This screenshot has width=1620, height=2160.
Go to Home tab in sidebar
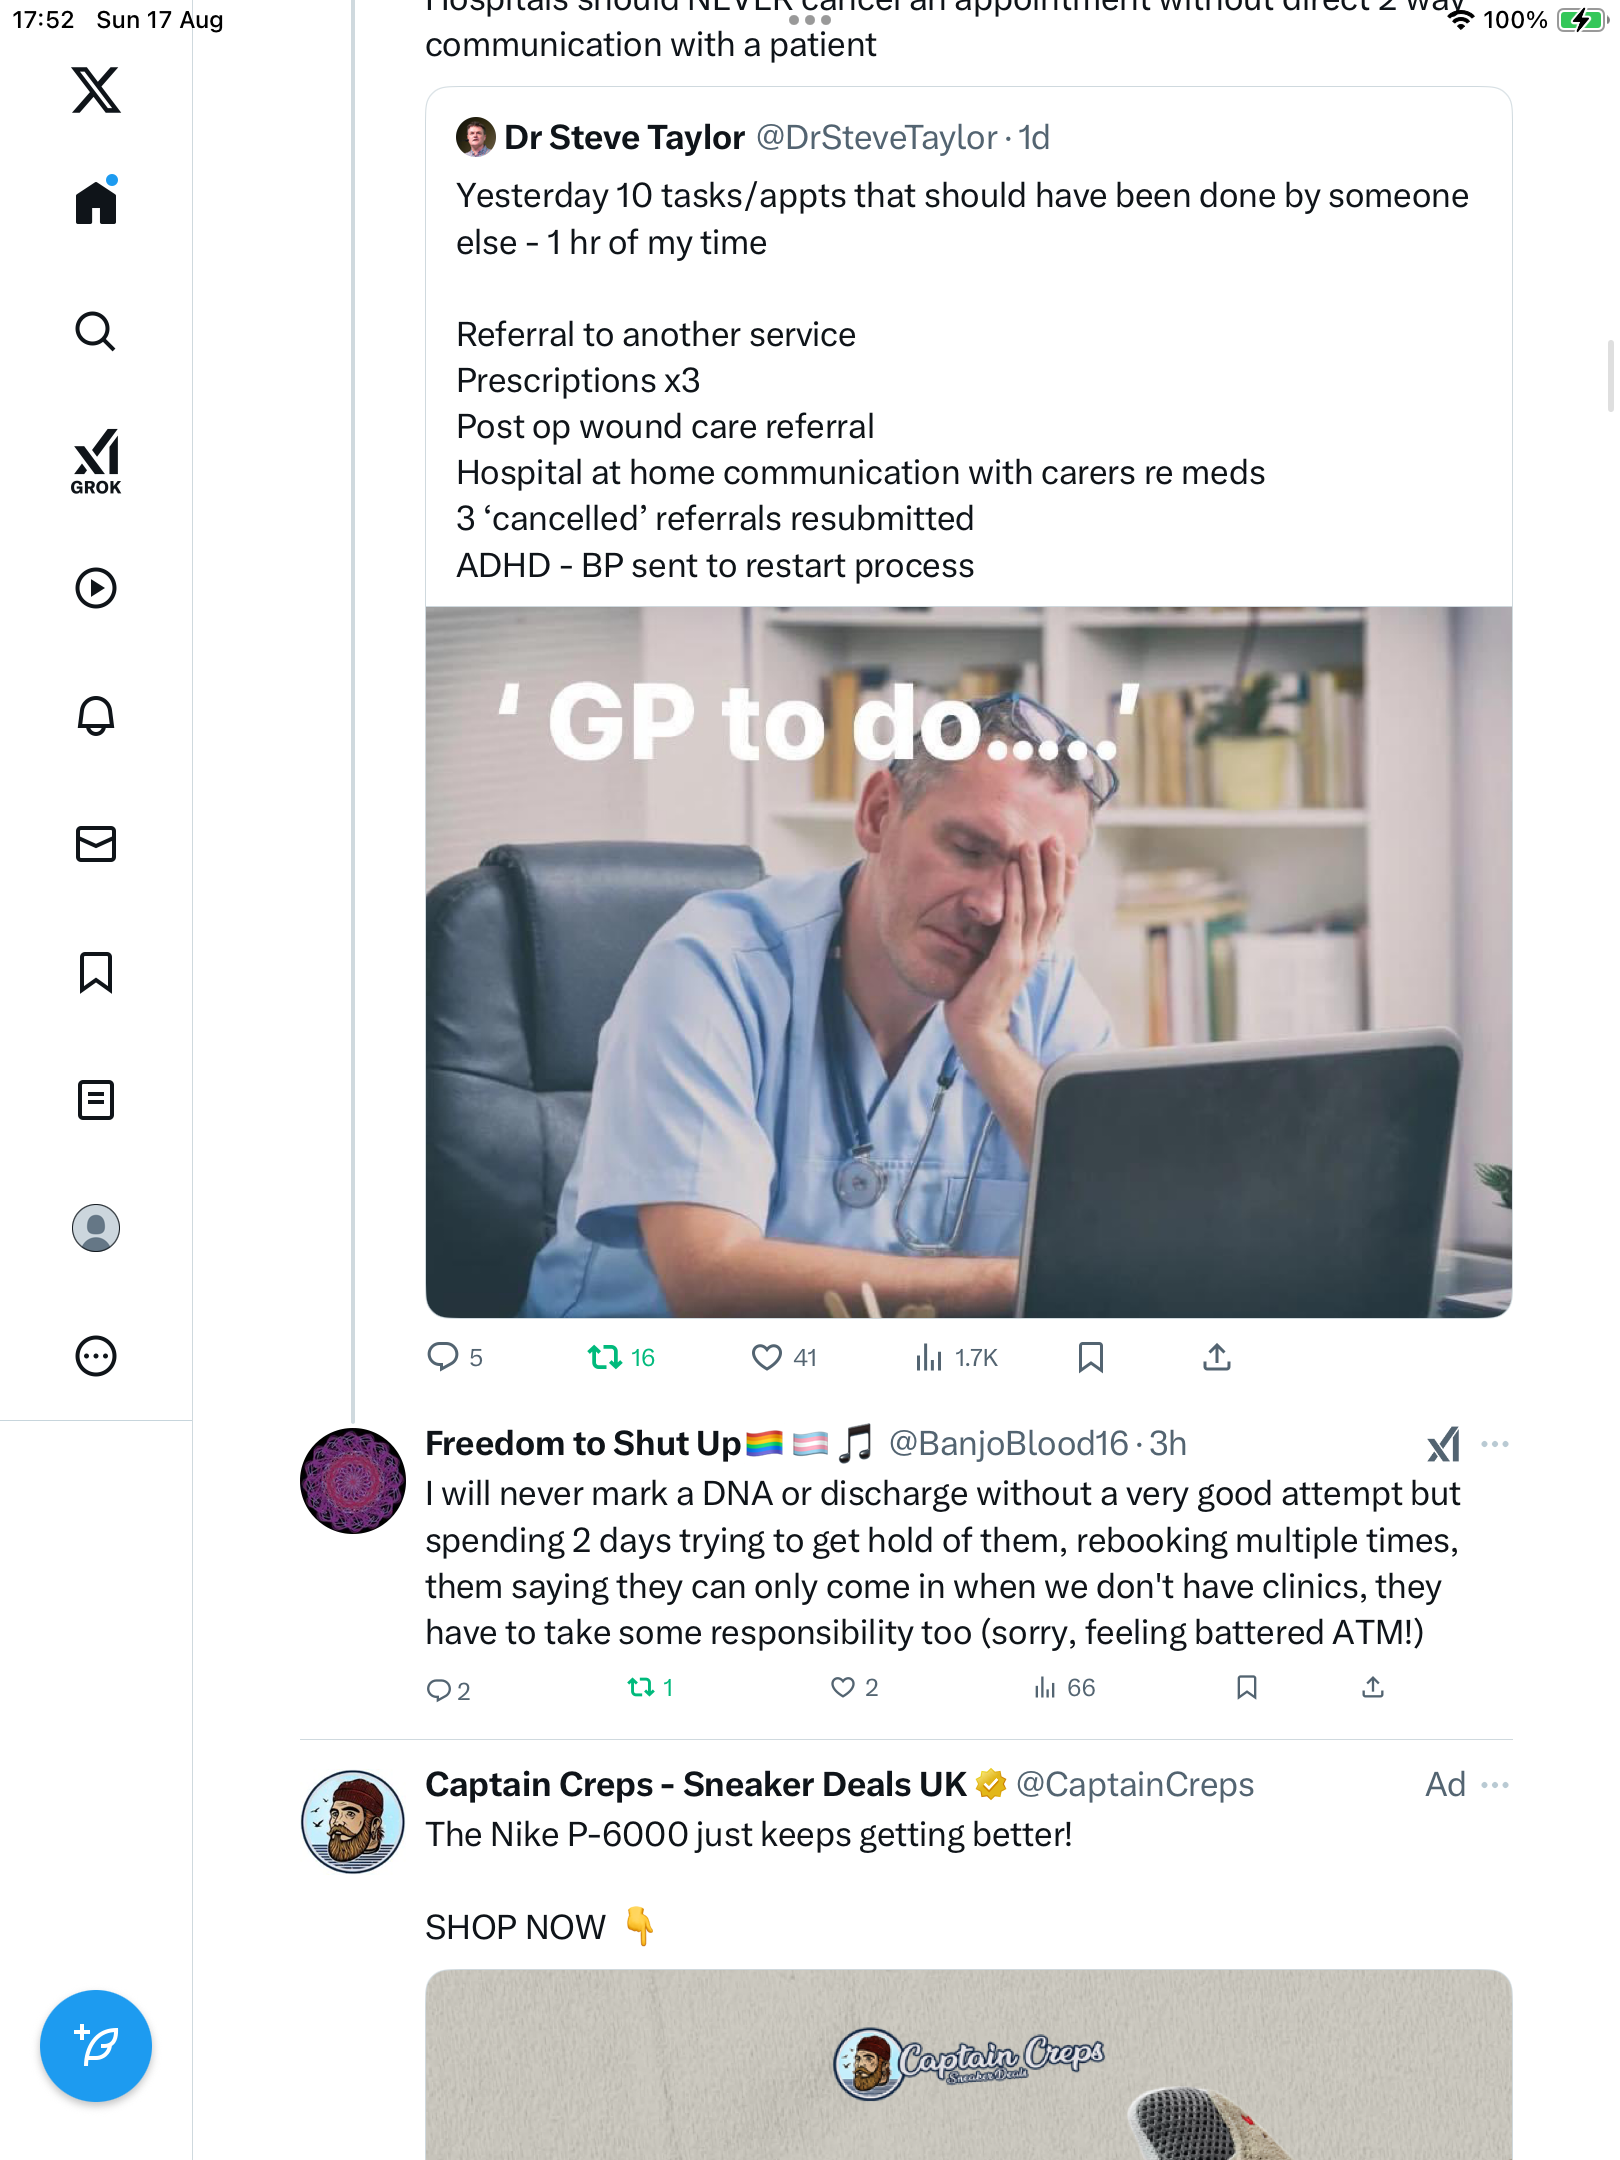[96, 203]
